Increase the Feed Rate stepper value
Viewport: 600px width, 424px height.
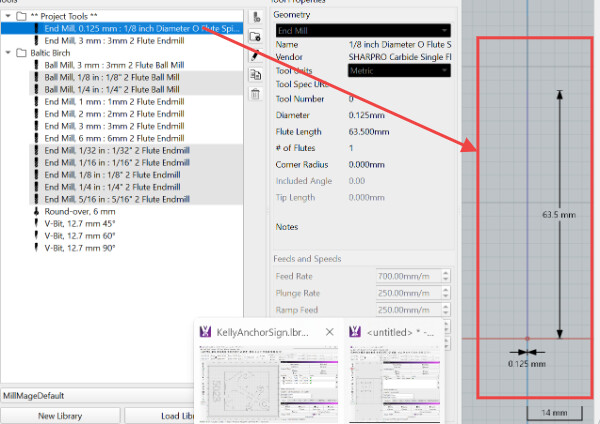click(445, 273)
